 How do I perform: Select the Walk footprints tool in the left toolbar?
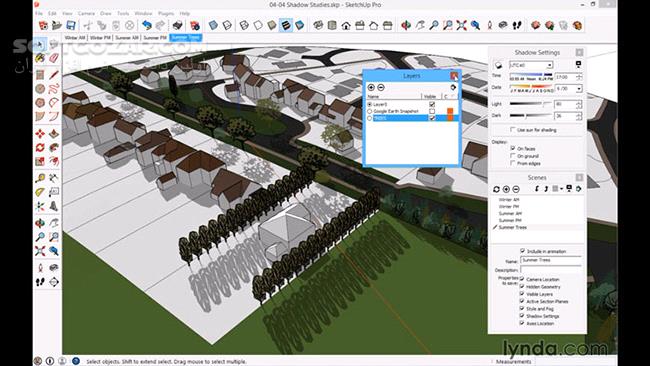coord(40,282)
